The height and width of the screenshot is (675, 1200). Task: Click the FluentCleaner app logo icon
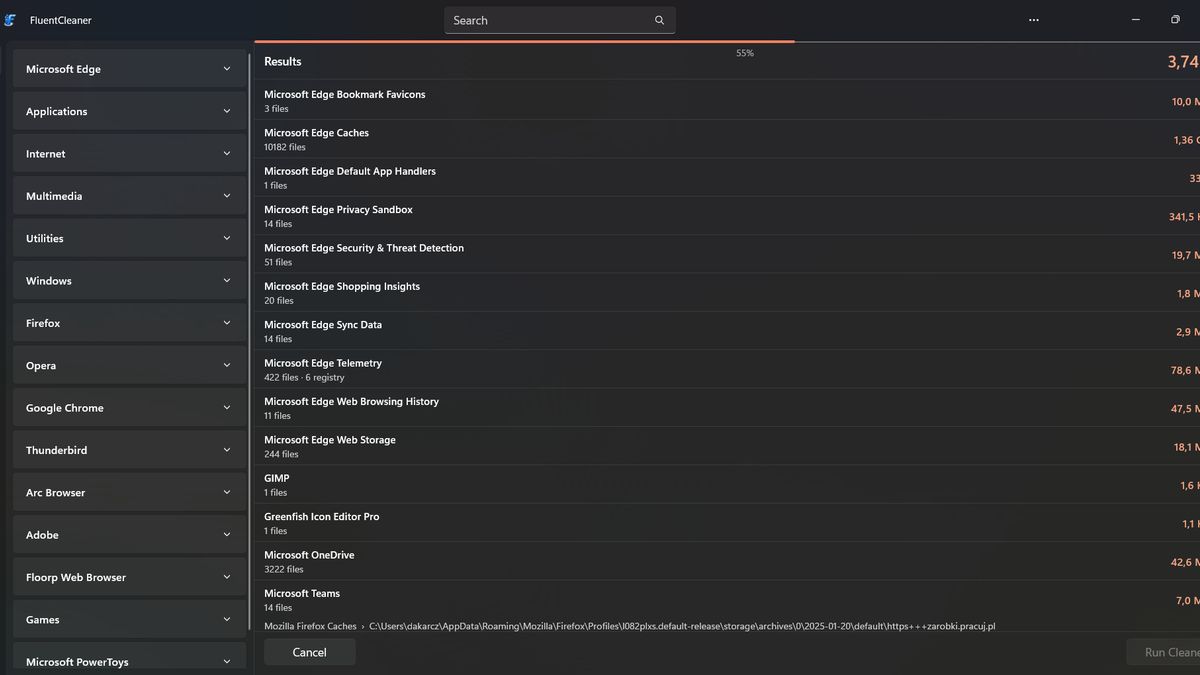10,20
